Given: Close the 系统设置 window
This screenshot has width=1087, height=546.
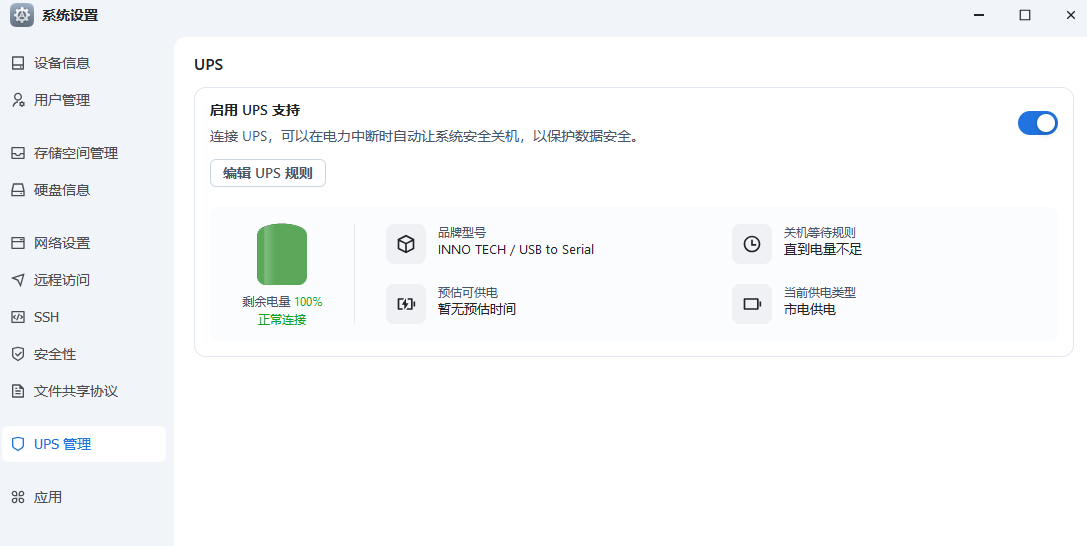Looking at the screenshot, I should click(1070, 15).
